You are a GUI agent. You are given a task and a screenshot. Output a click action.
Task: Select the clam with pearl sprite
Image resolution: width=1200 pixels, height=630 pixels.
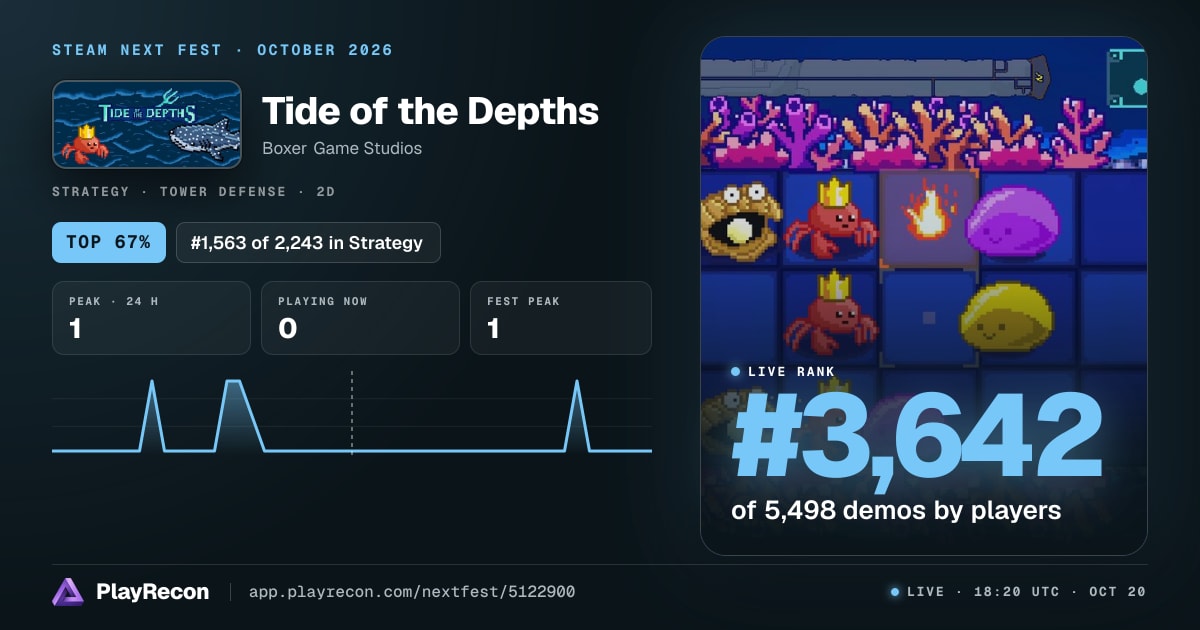point(740,221)
